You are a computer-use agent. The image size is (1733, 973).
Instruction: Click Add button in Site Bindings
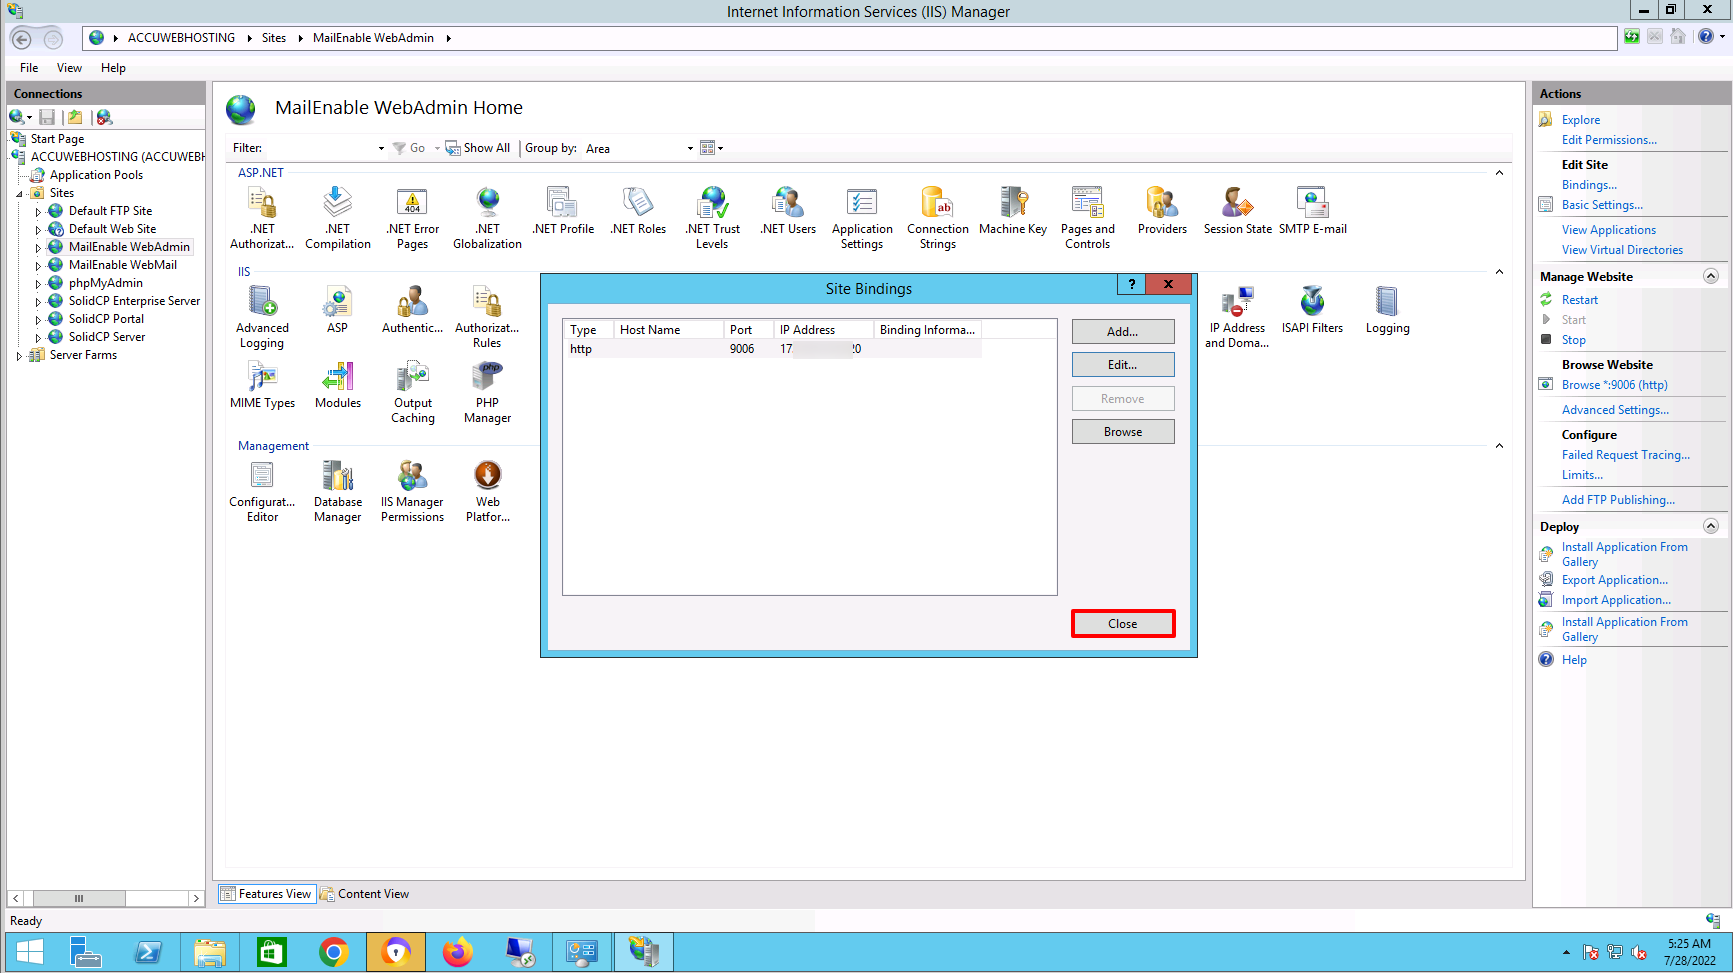pos(1123,331)
